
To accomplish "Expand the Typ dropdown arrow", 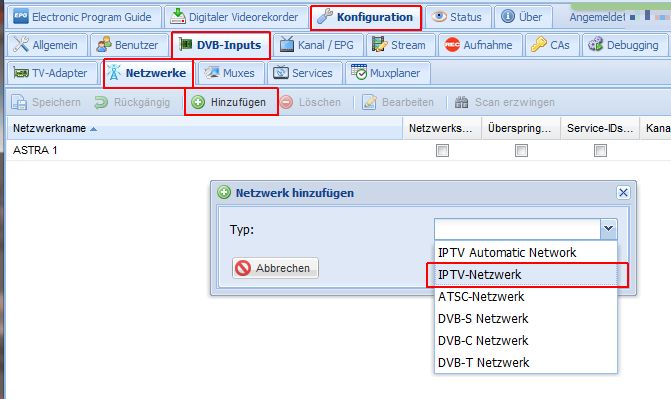I will [609, 229].
